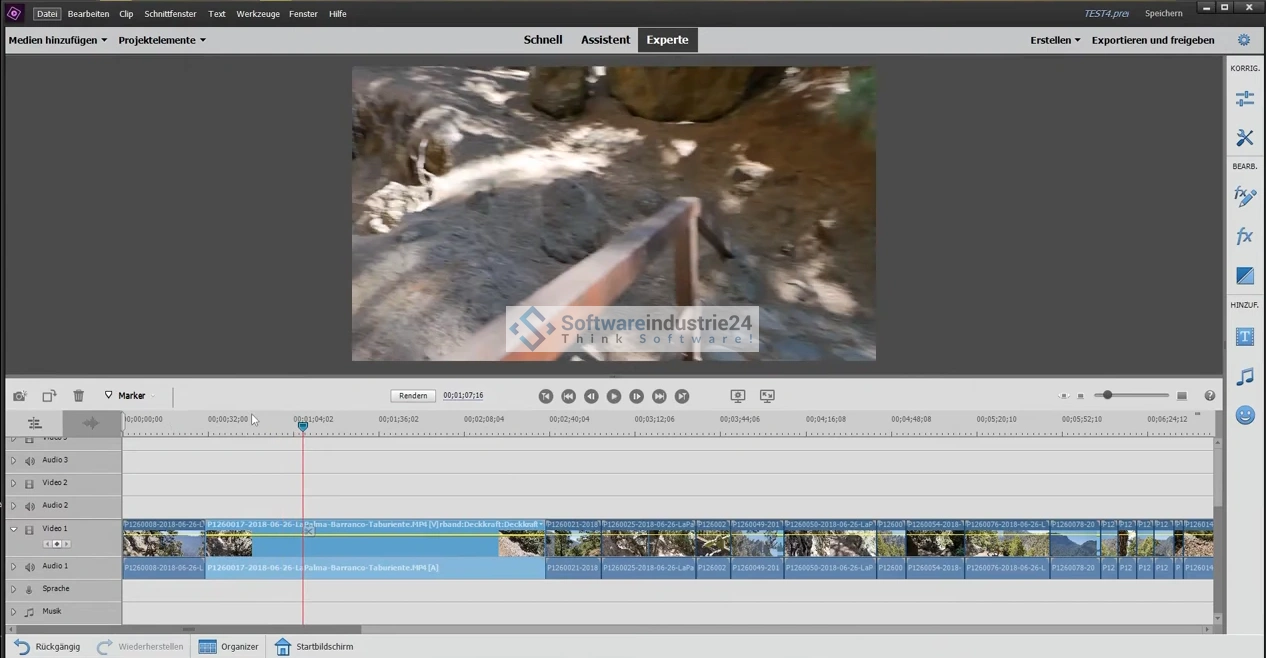
Task: Click Exportieren und freigeben
Action: tap(1152, 40)
